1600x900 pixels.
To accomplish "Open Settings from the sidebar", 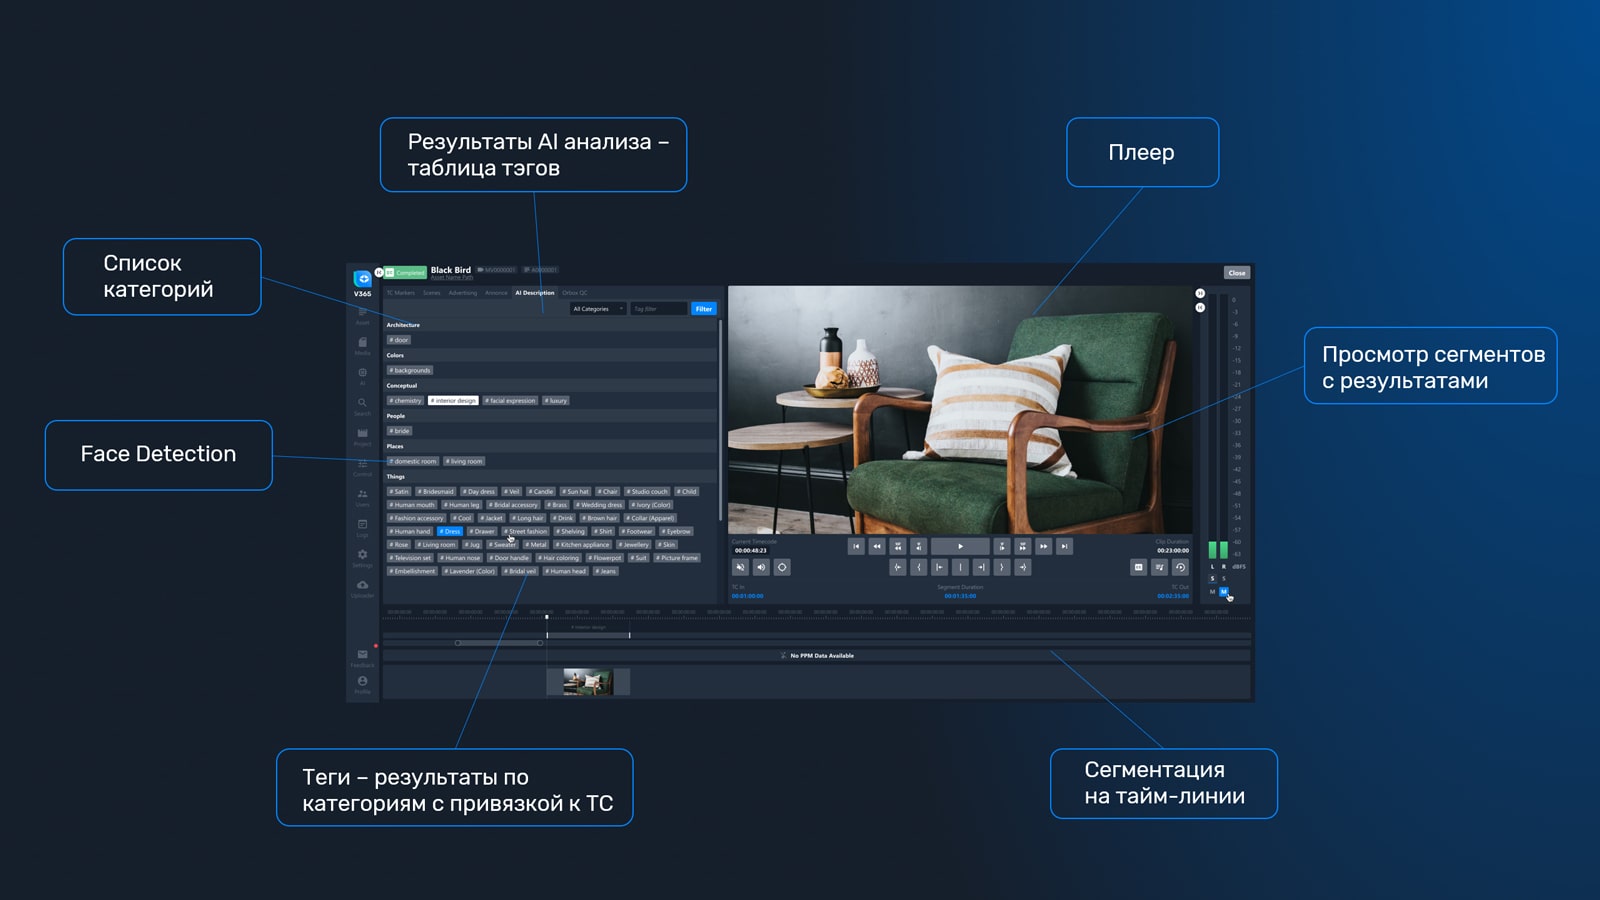I will [362, 557].
